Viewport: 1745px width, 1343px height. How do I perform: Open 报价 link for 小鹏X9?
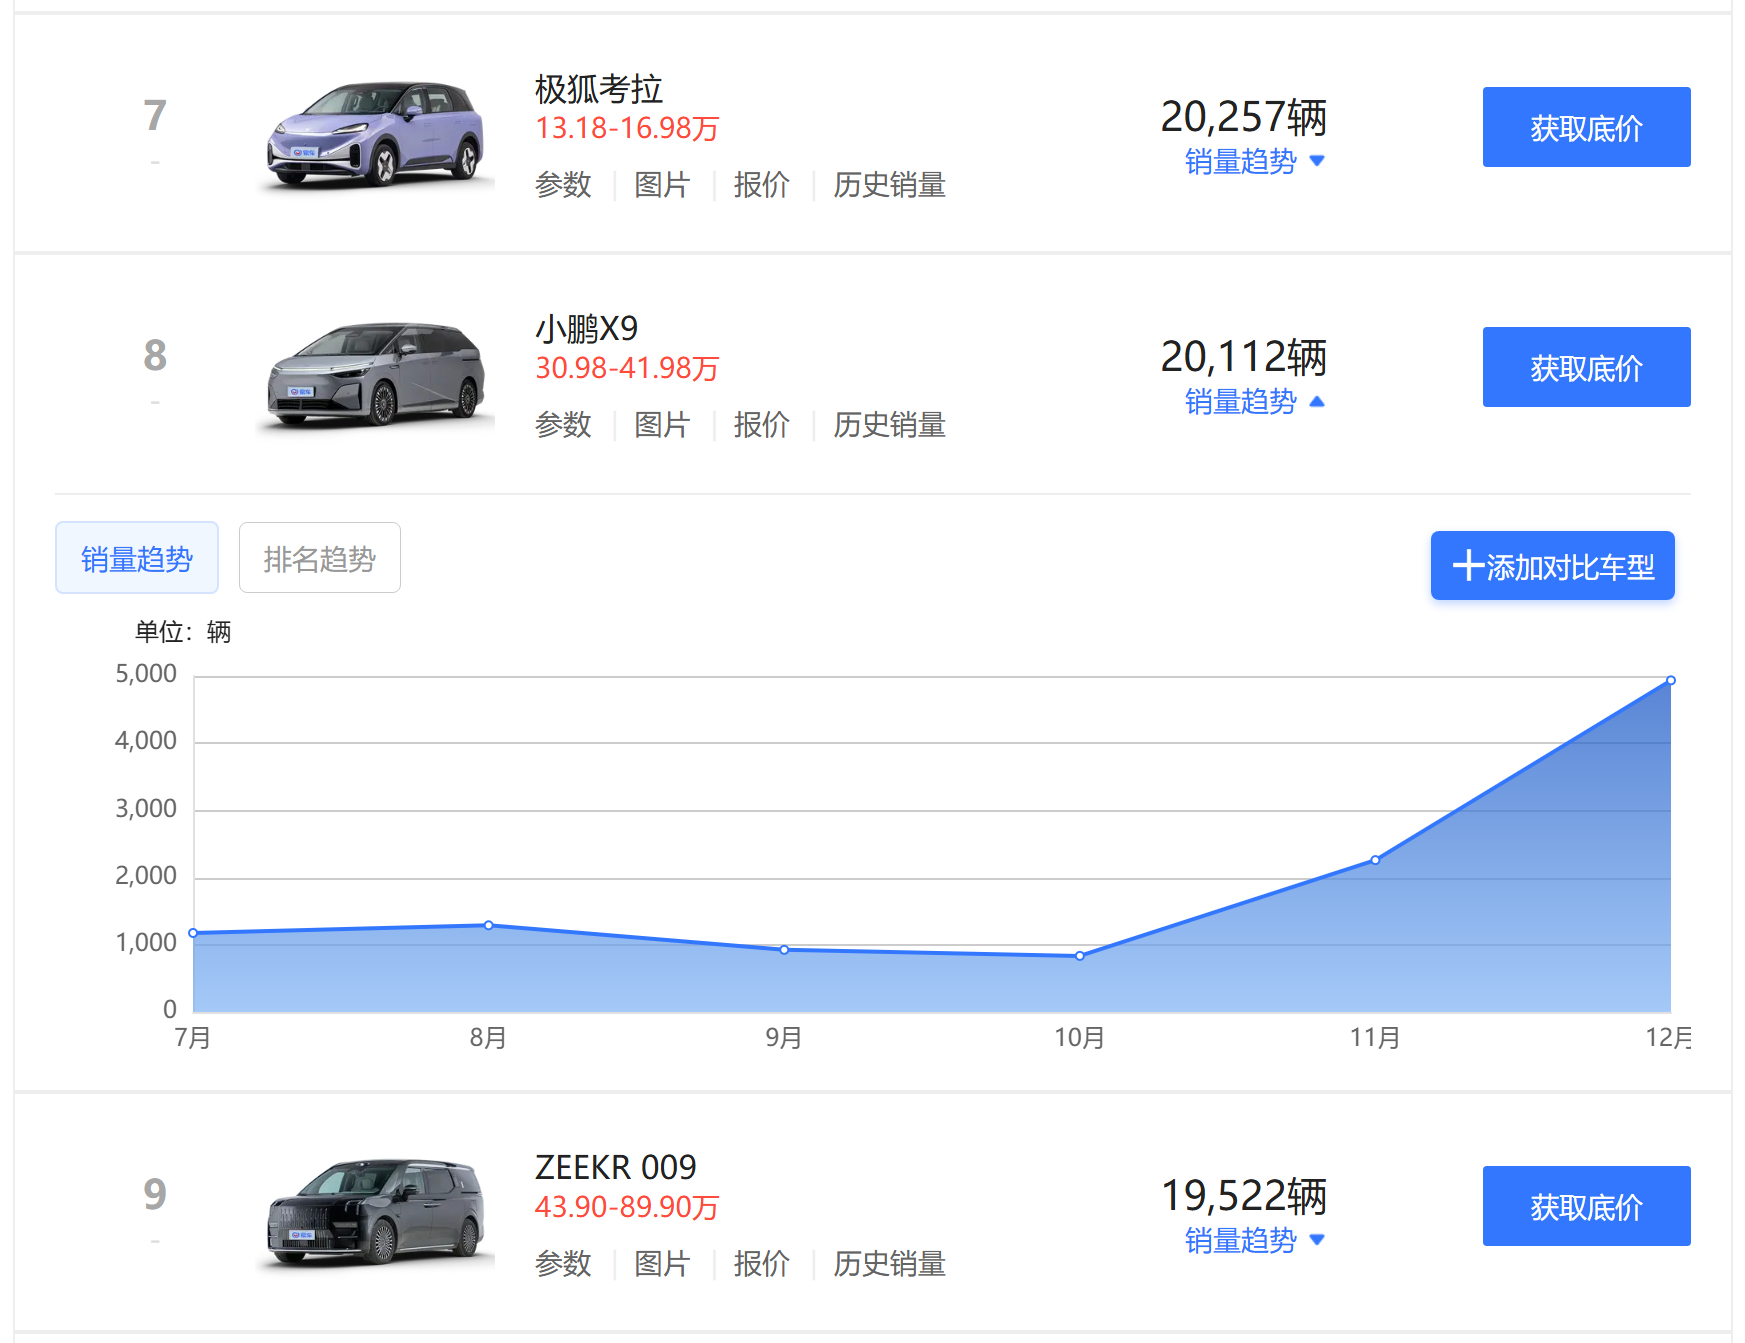pos(761,425)
